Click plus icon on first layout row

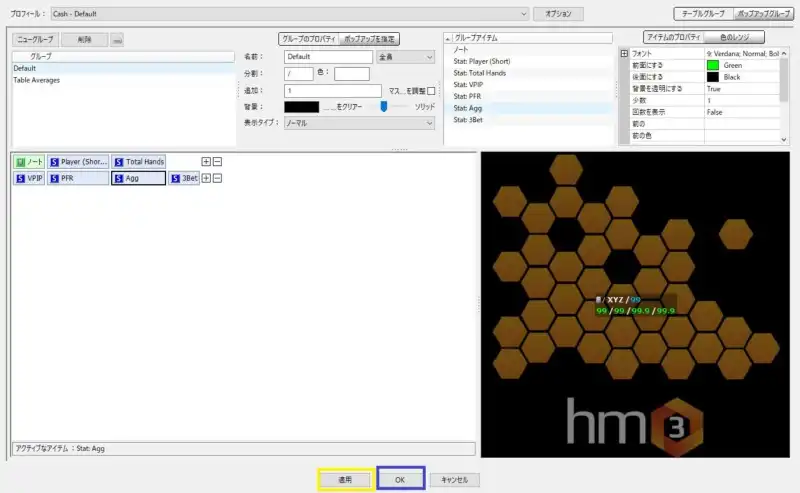pyautogui.click(x=206, y=161)
